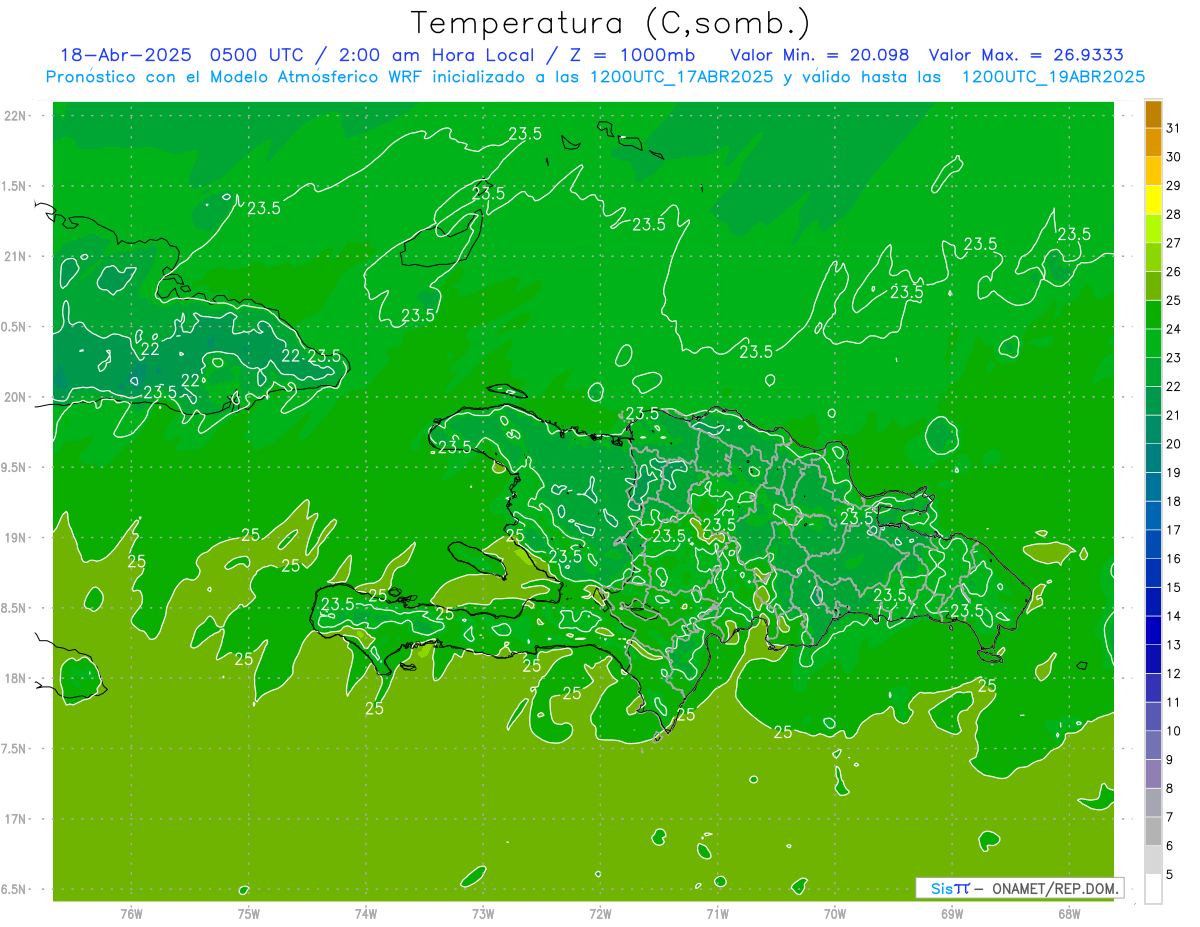Screen dimensions: 1200x927
Task: Click the '74W' longitude label
Action: click(366, 913)
